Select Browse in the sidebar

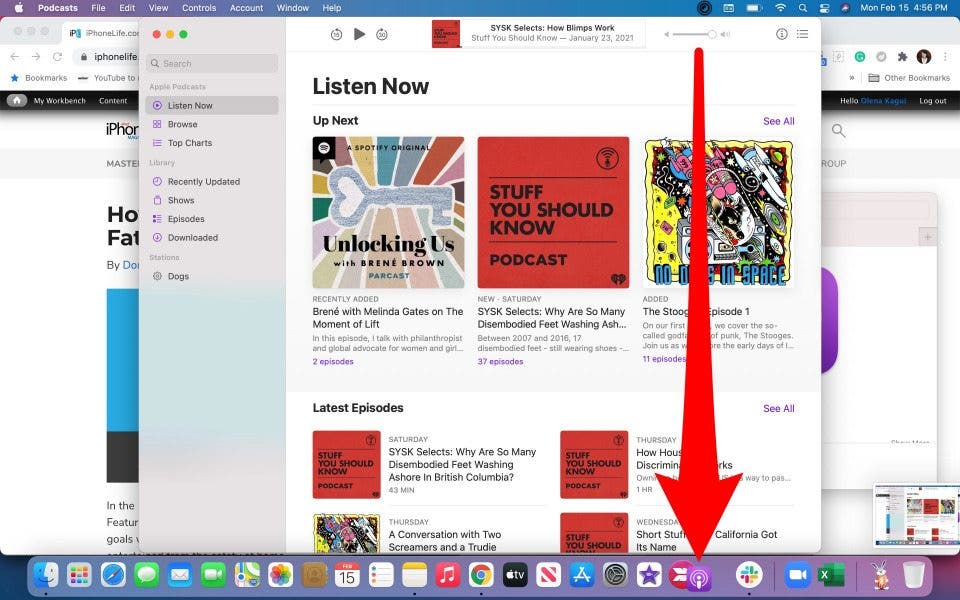tap(182, 124)
